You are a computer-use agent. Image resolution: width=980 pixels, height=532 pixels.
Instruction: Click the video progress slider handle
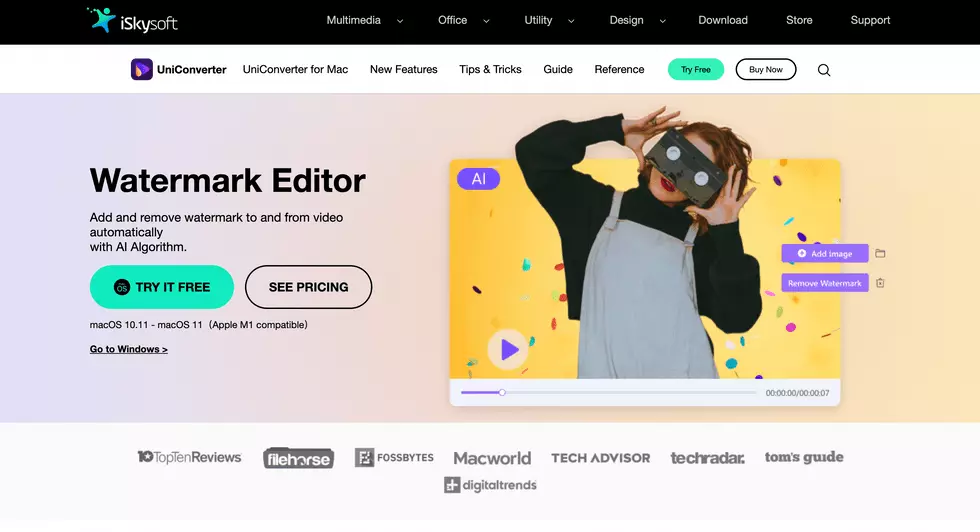click(x=502, y=393)
